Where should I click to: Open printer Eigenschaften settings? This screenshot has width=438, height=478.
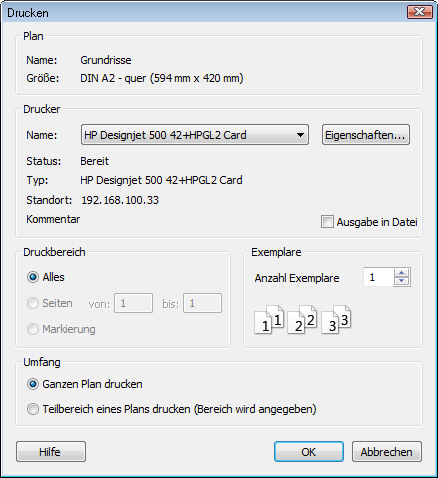coord(365,135)
